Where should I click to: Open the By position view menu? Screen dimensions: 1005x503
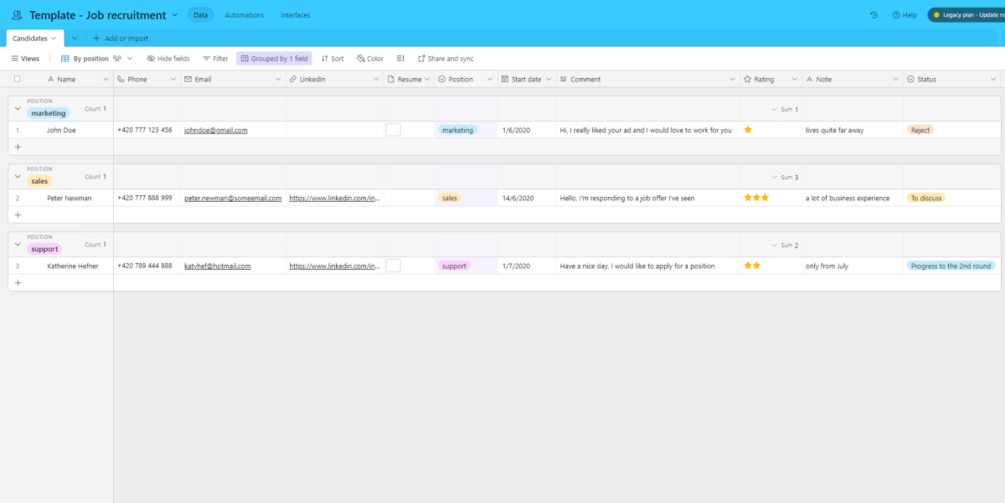(97, 58)
